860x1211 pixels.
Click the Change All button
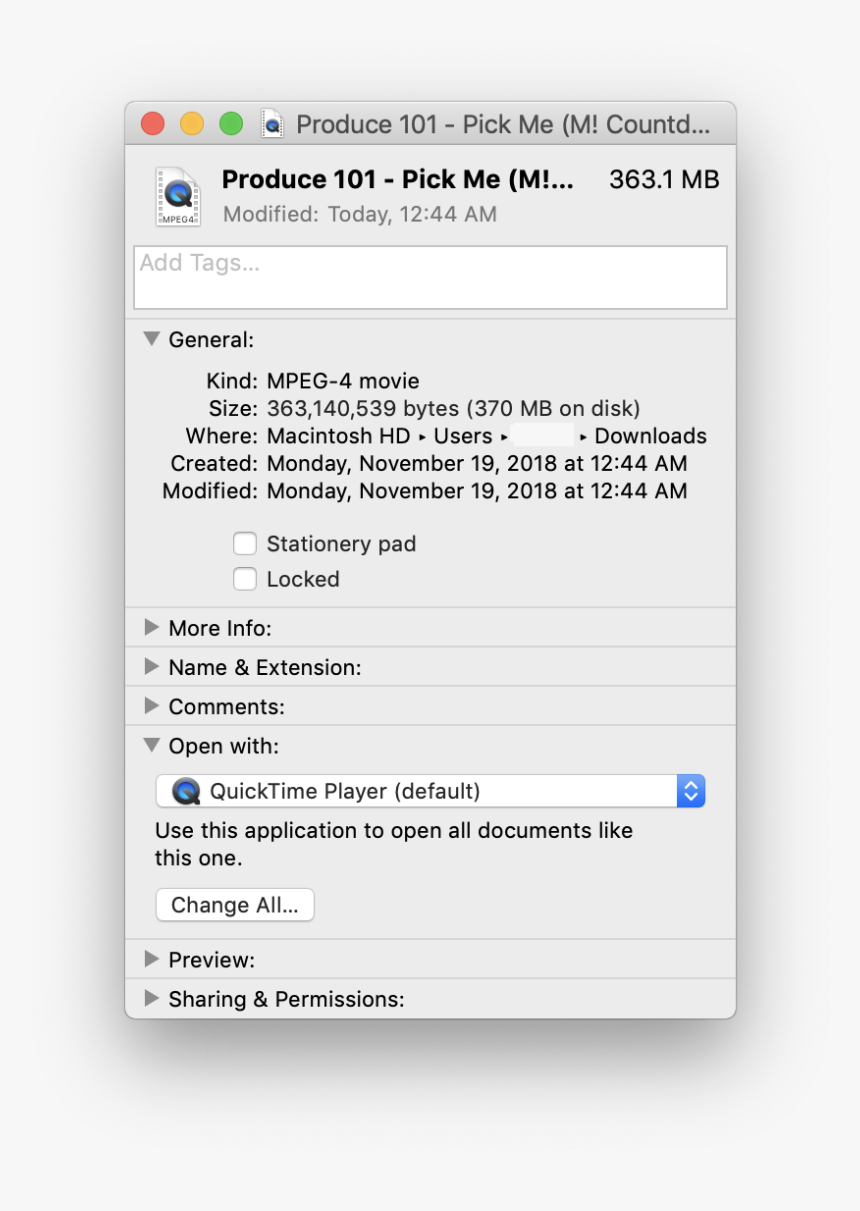234,904
